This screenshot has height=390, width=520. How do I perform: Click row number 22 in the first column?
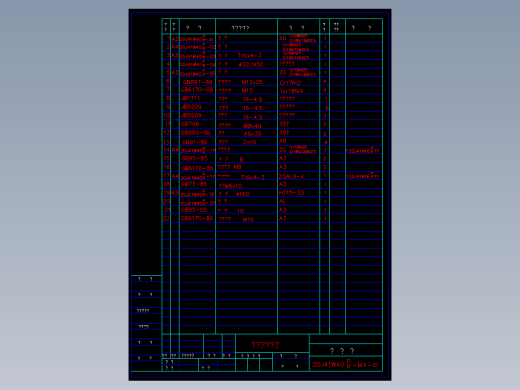click(166, 219)
